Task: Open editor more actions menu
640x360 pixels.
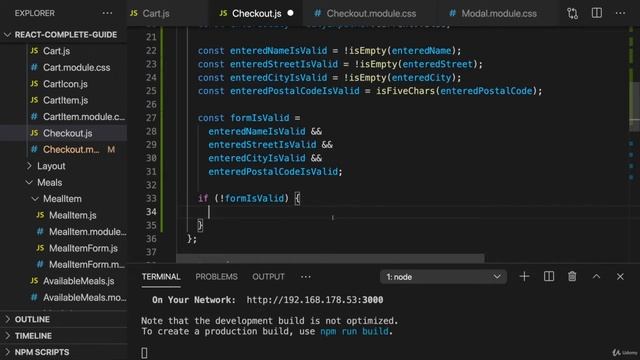Action: (x=620, y=13)
